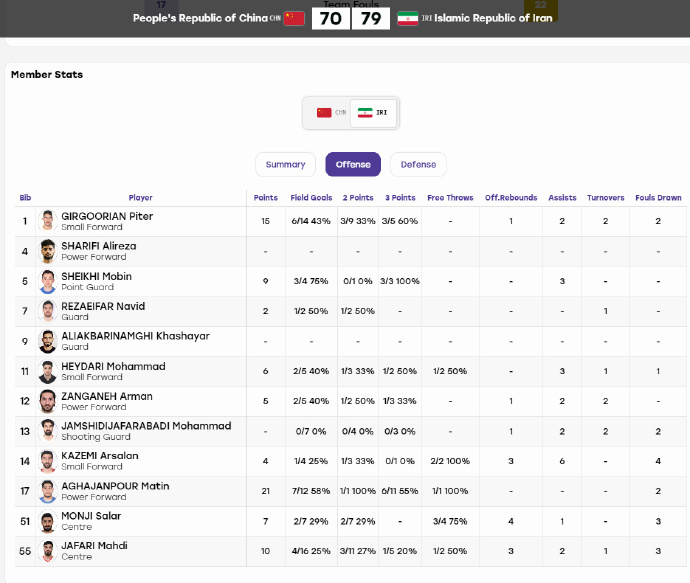Click REZAEIFAR's 2 points 1/2 50%
Screen dimensions: 690x583
(x=358, y=311)
